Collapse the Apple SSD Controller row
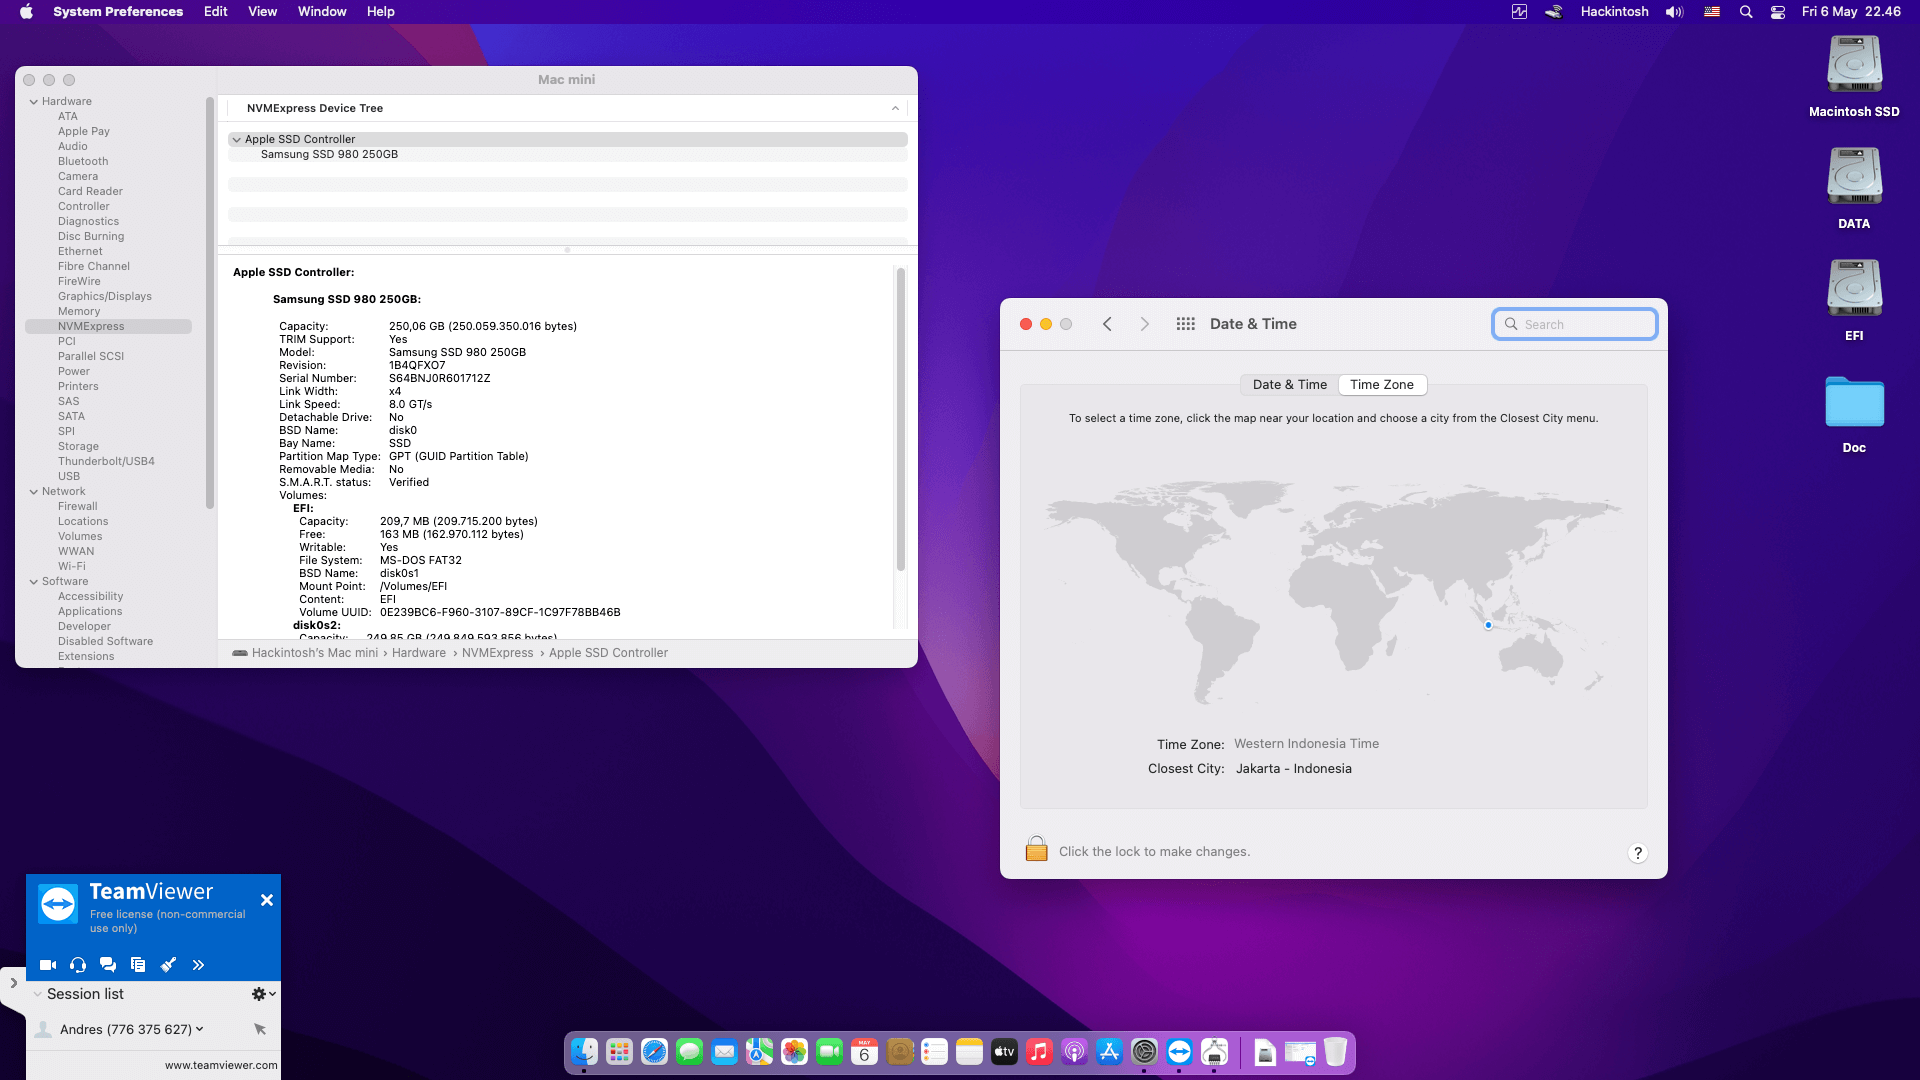Viewport: 1920px width, 1080px height. pos(237,140)
